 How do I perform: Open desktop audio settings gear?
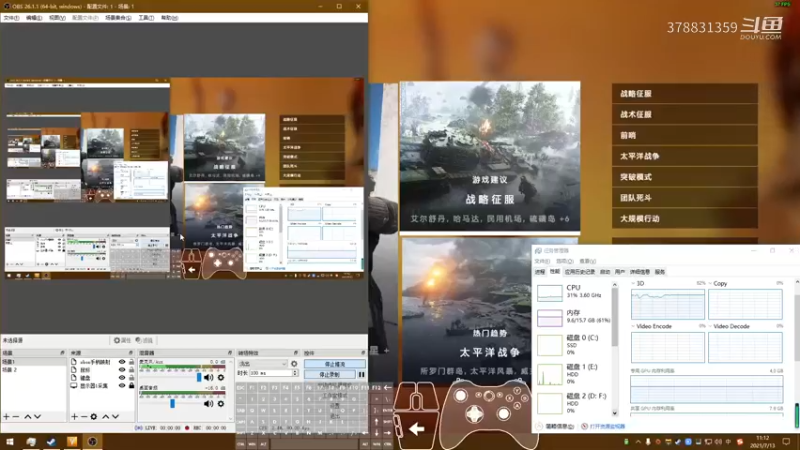(x=221, y=404)
